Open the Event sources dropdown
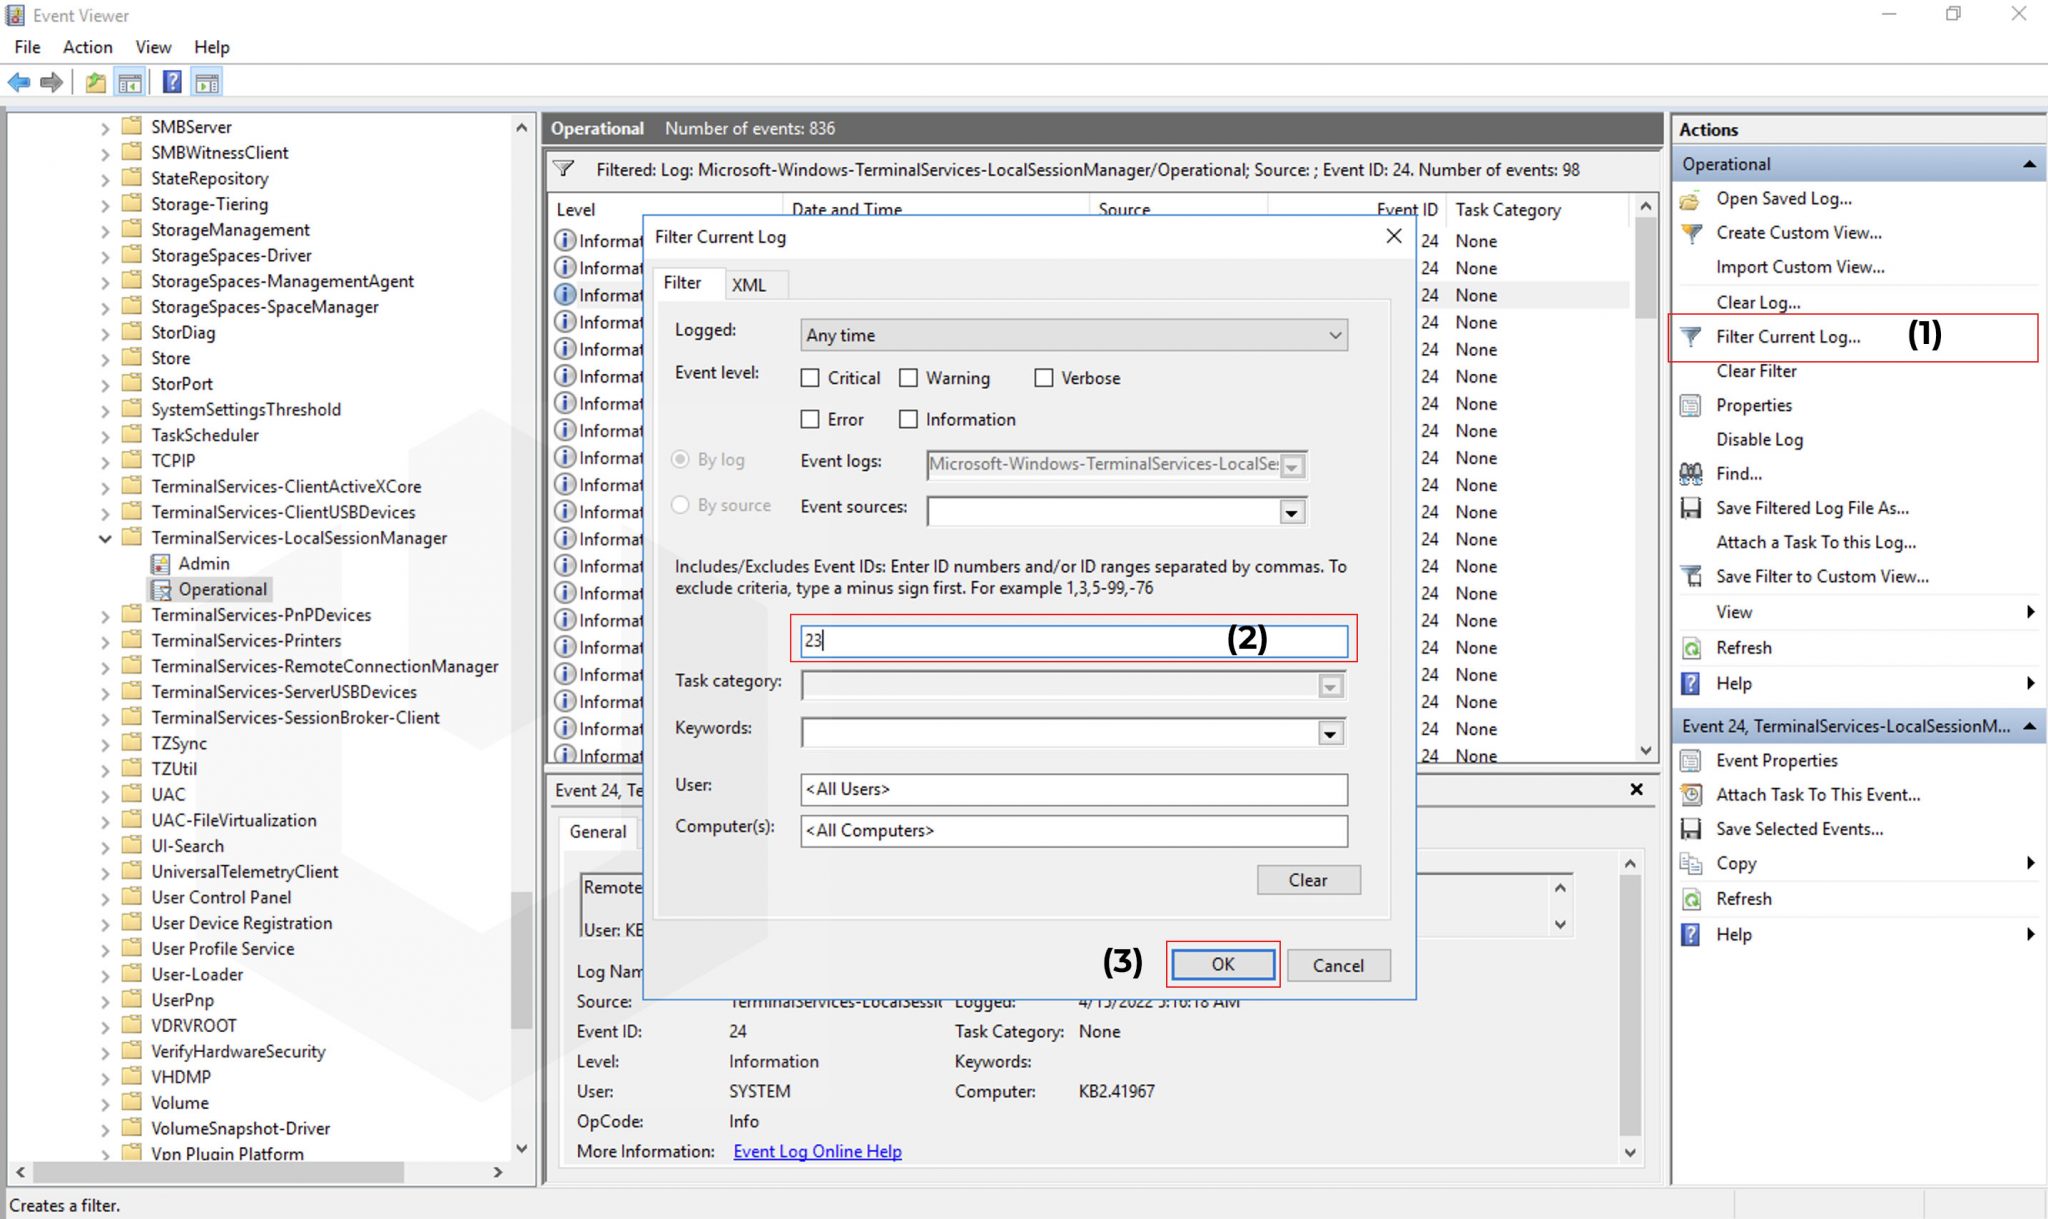2048x1219 pixels. pyautogui.click(x=1291, y=511)
